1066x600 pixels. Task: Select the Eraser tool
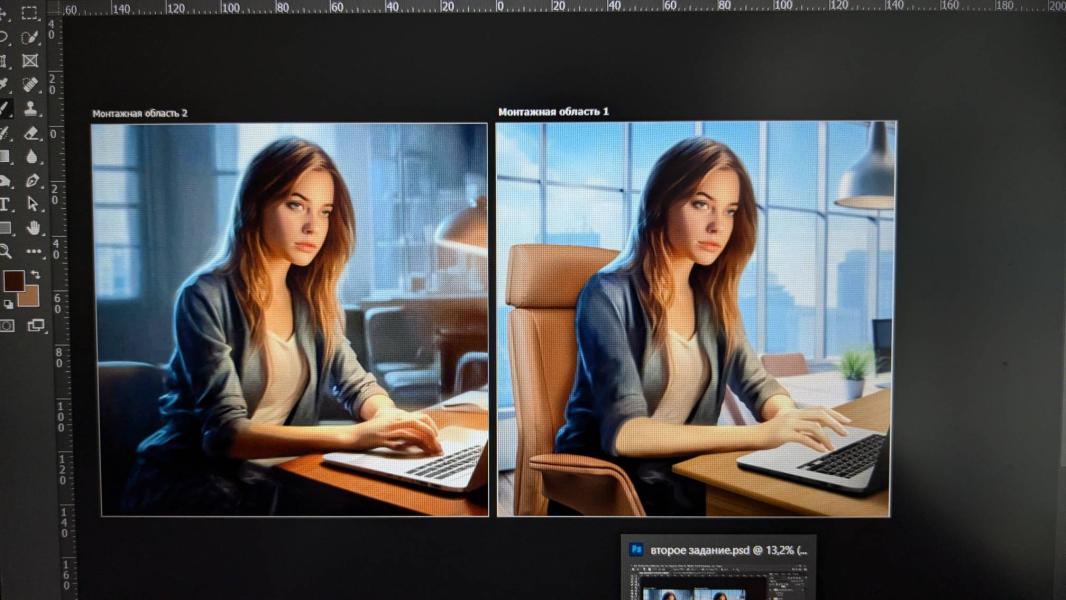click(30, 133)
